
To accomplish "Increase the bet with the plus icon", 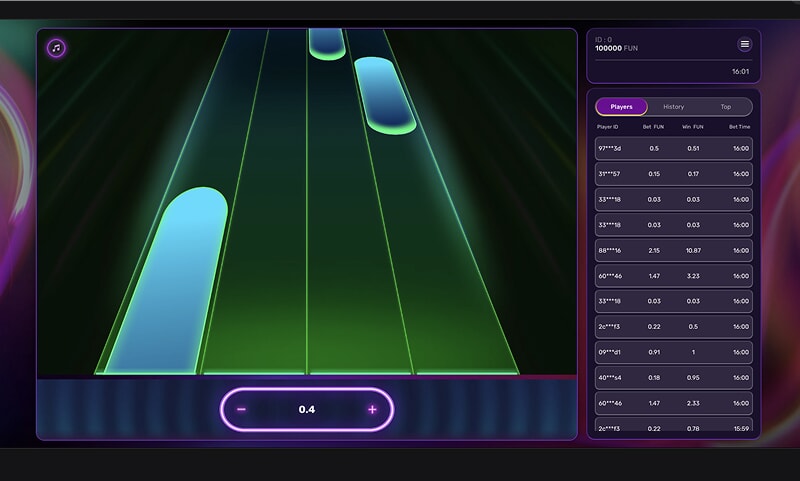I will 372,409.
